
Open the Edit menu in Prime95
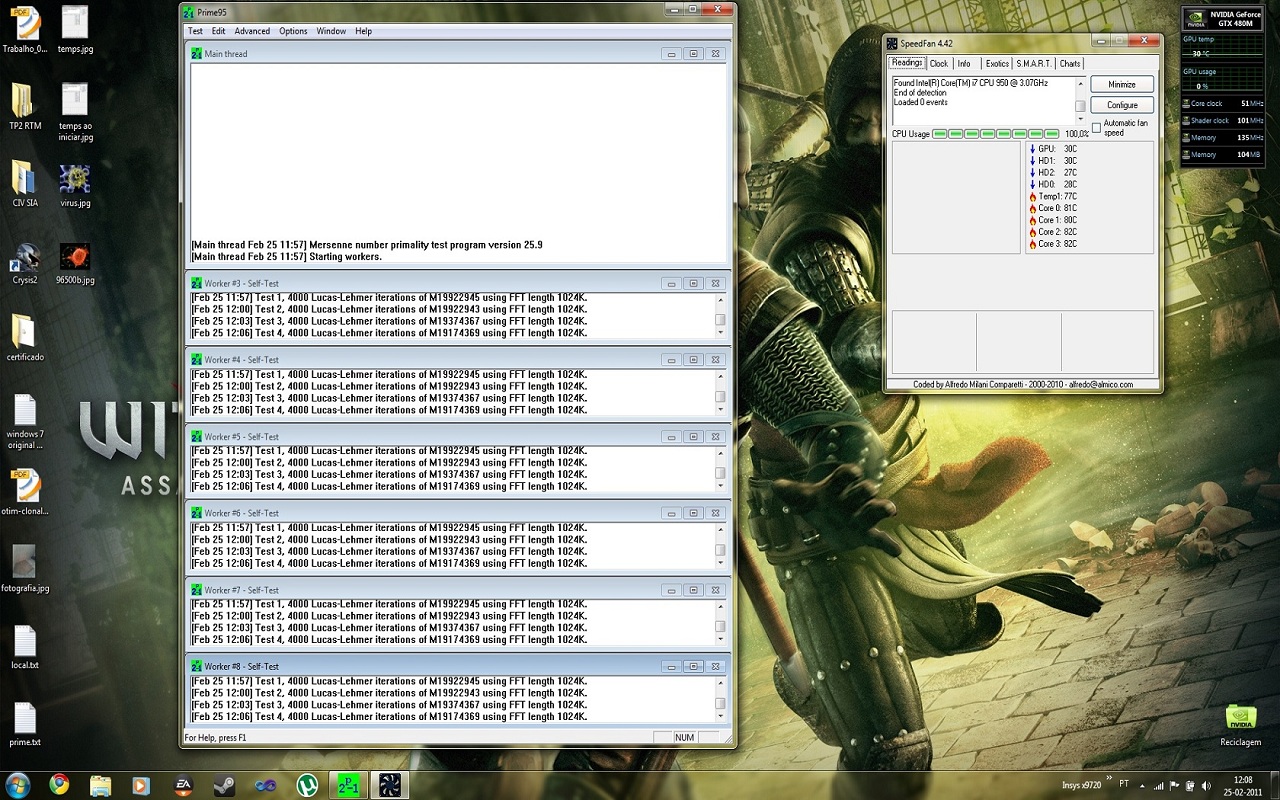pyautogui.click(x=218, y=31)
